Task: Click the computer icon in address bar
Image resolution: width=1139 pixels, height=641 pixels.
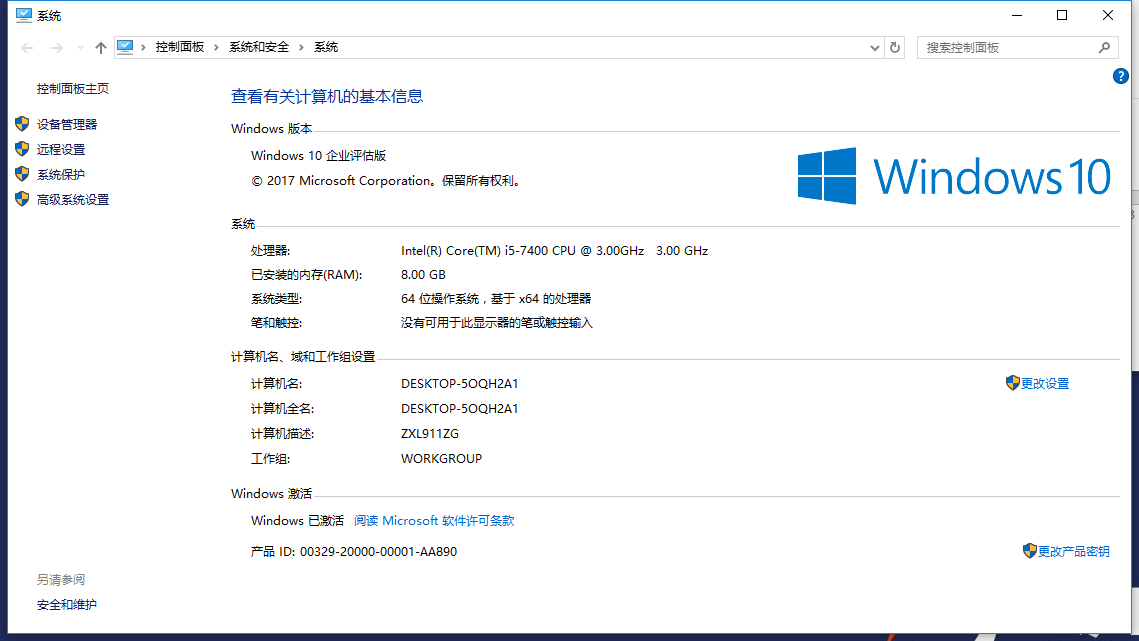Action: (125, 47)
